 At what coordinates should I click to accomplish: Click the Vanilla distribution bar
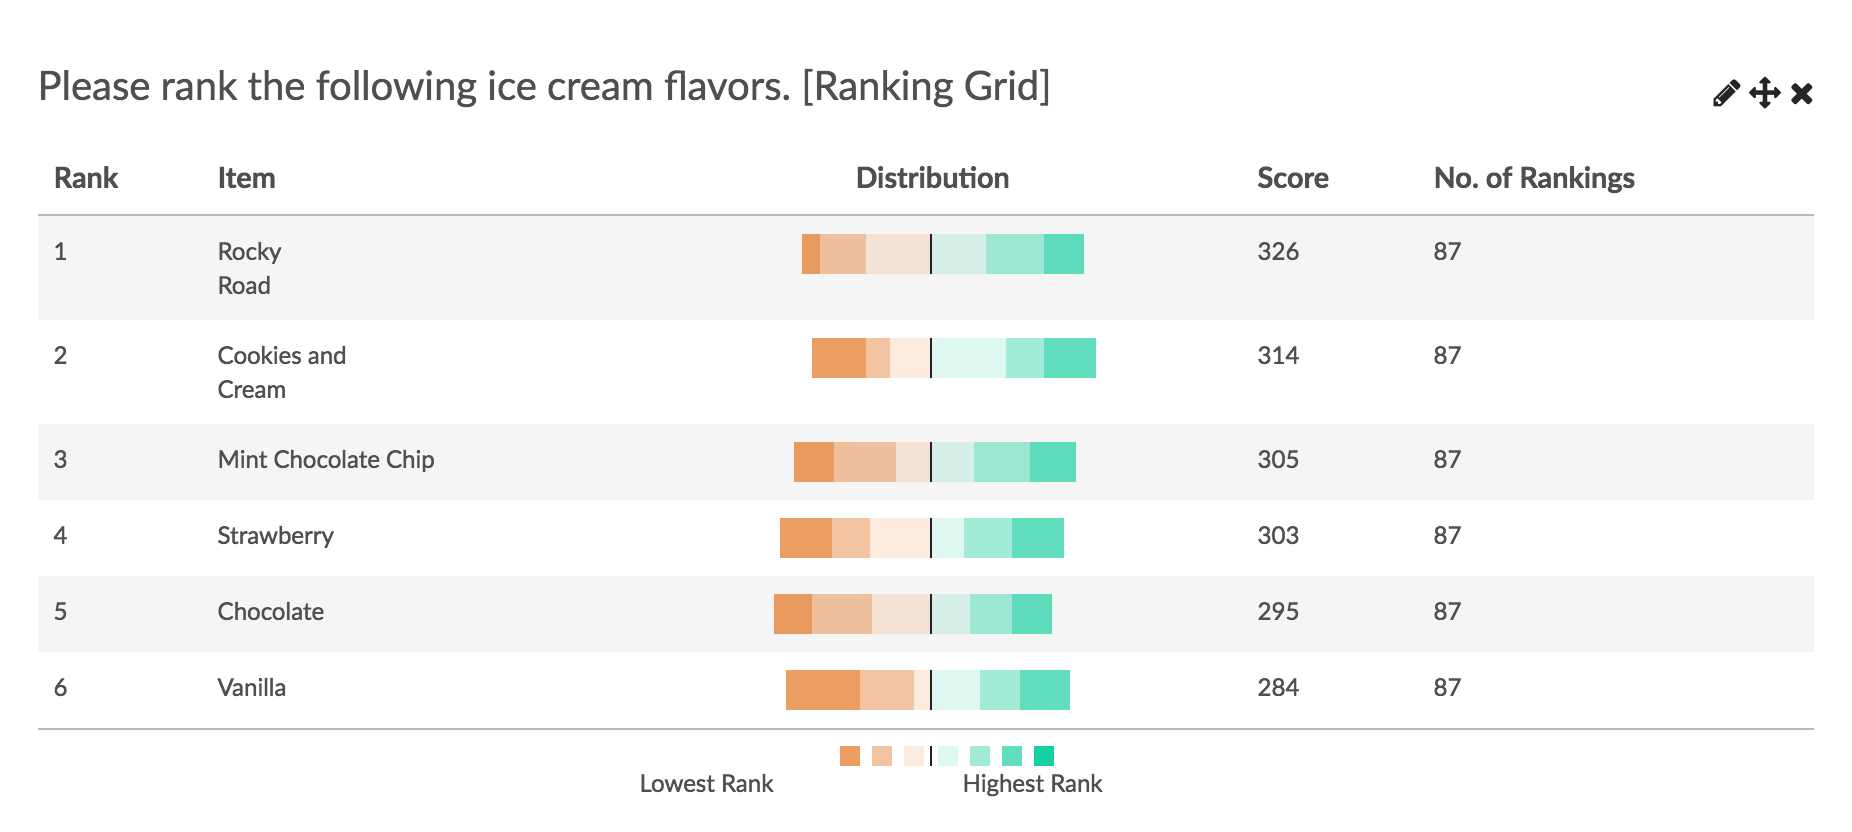928,690
